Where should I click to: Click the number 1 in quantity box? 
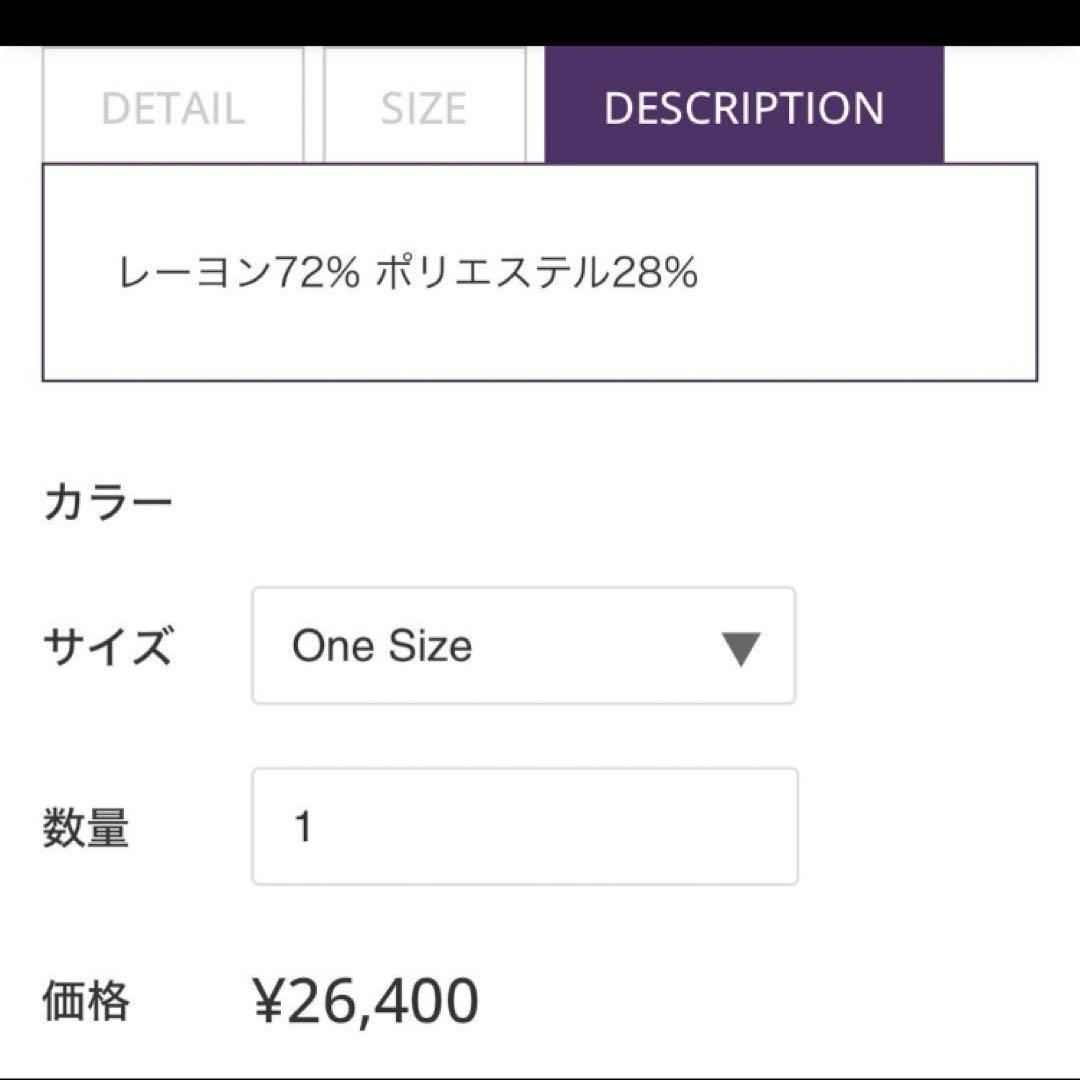coord(304,828)
